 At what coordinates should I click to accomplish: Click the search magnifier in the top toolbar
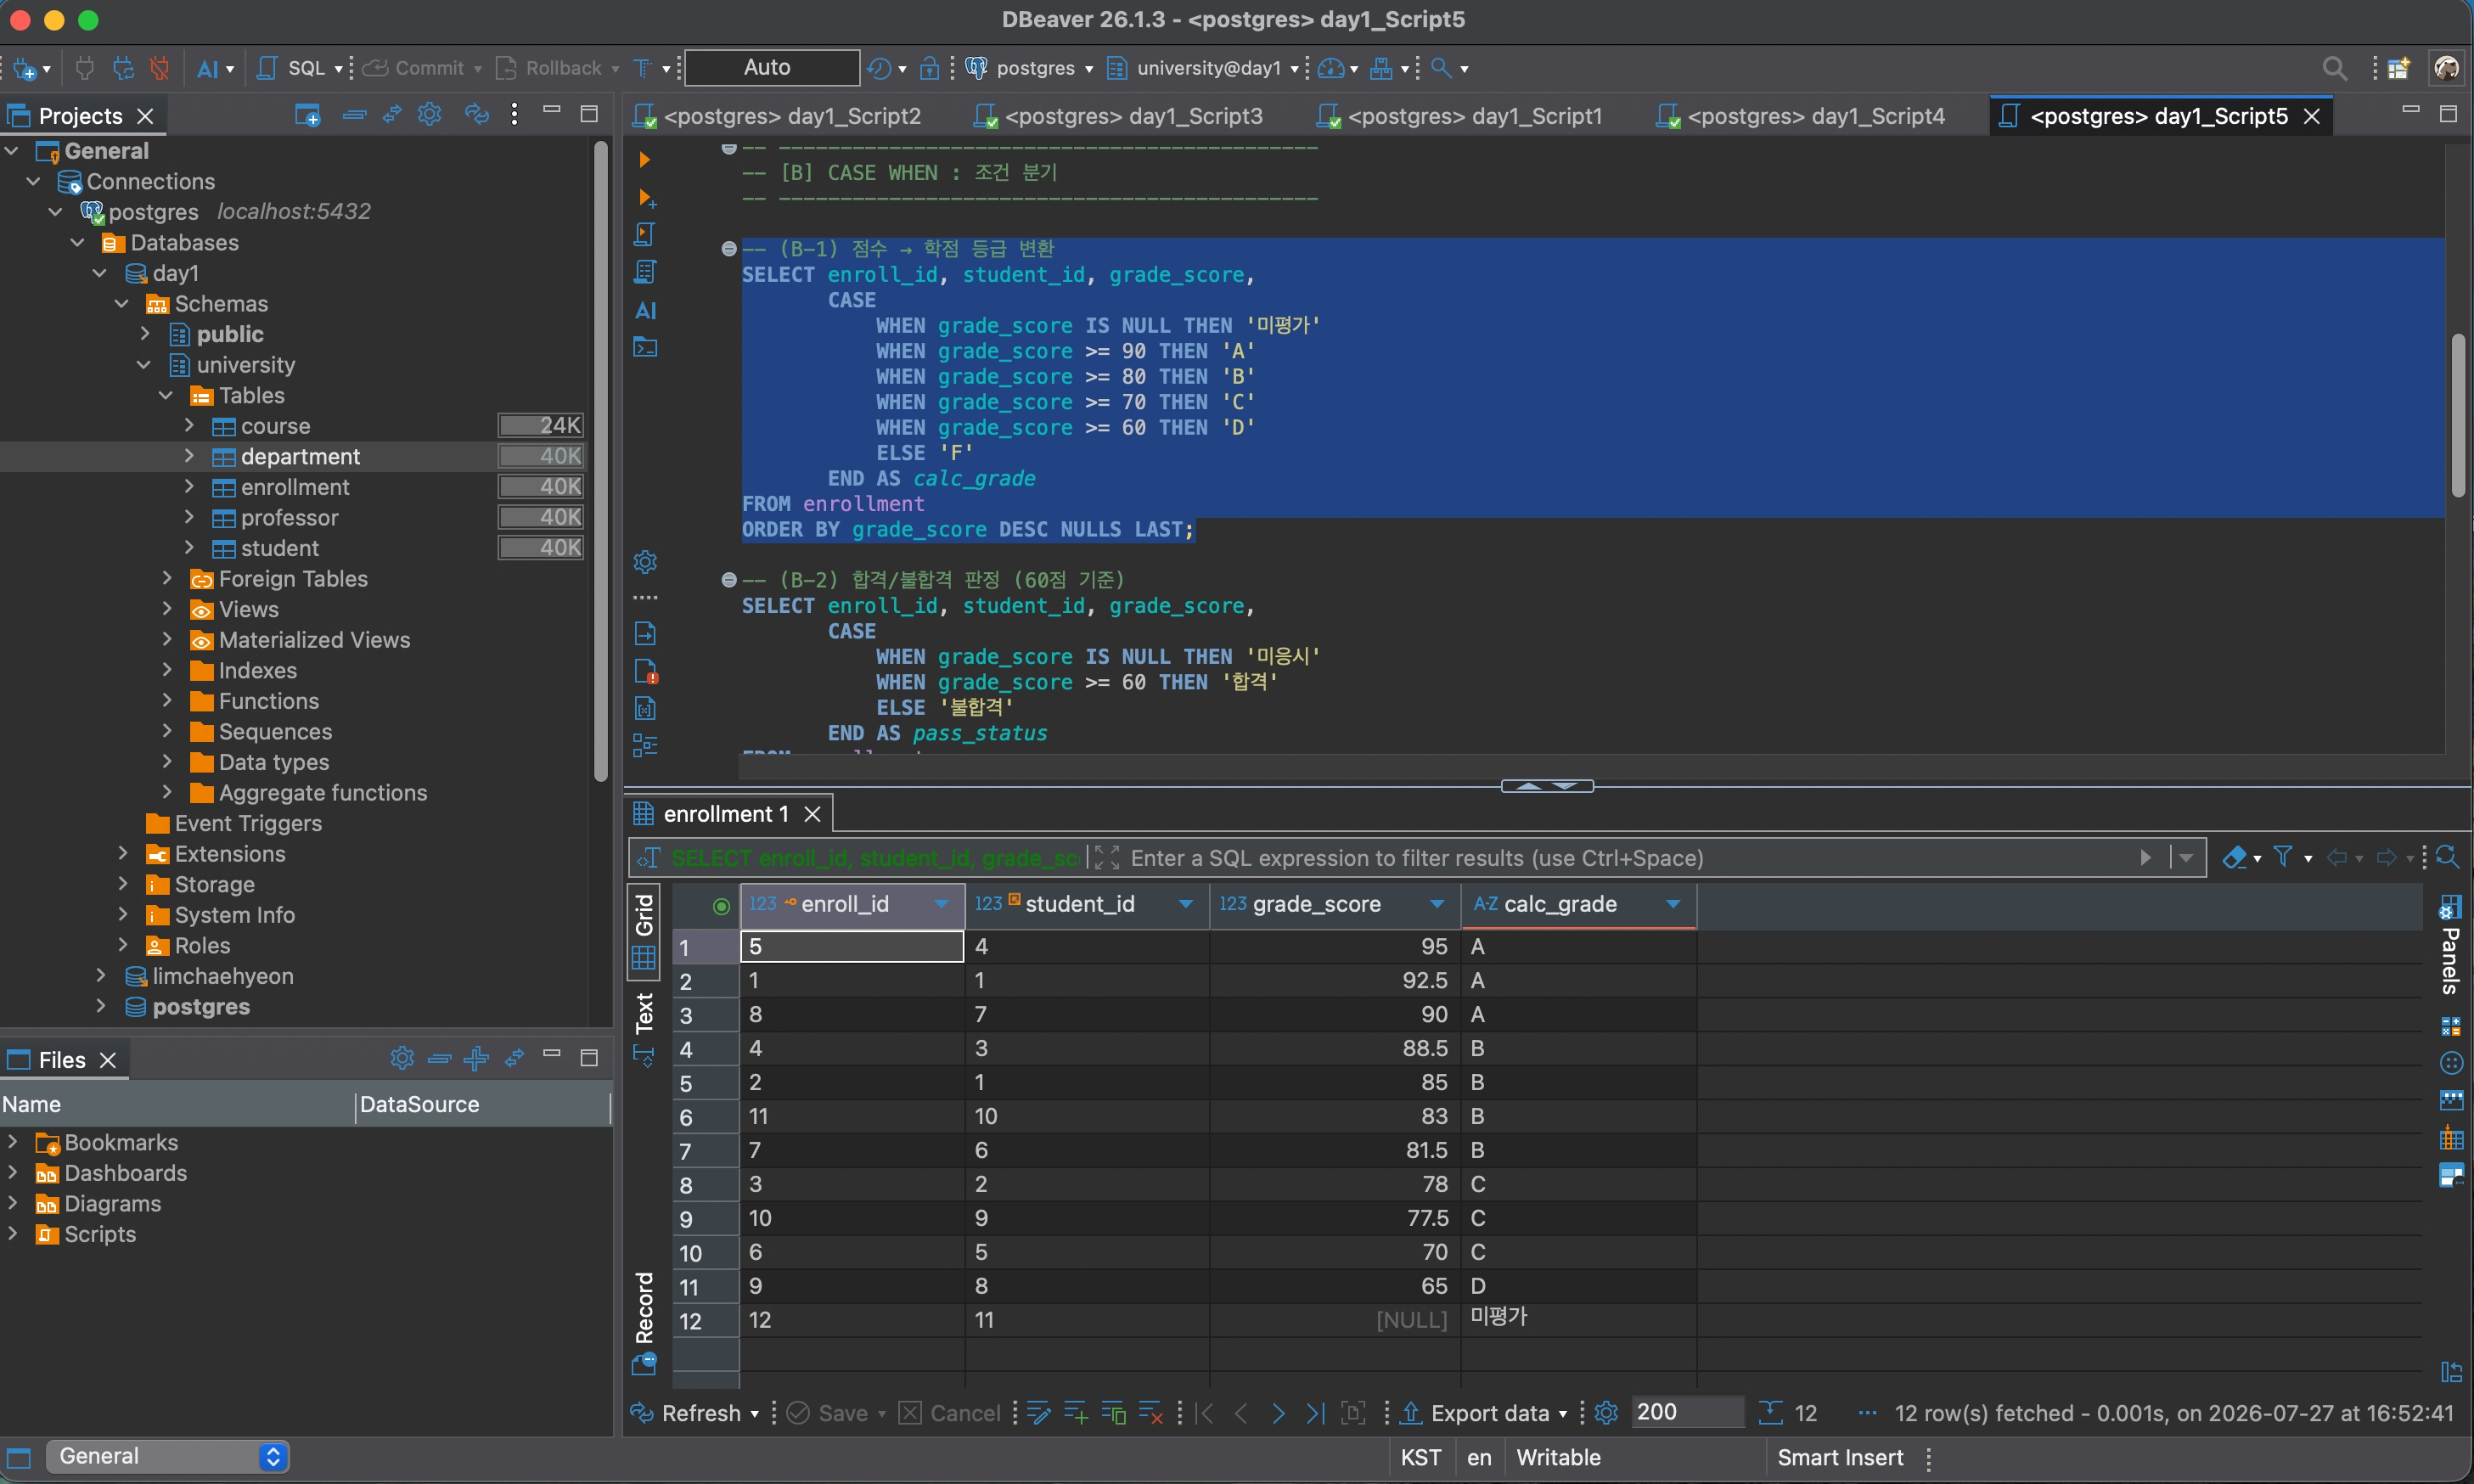point(2334,68)
